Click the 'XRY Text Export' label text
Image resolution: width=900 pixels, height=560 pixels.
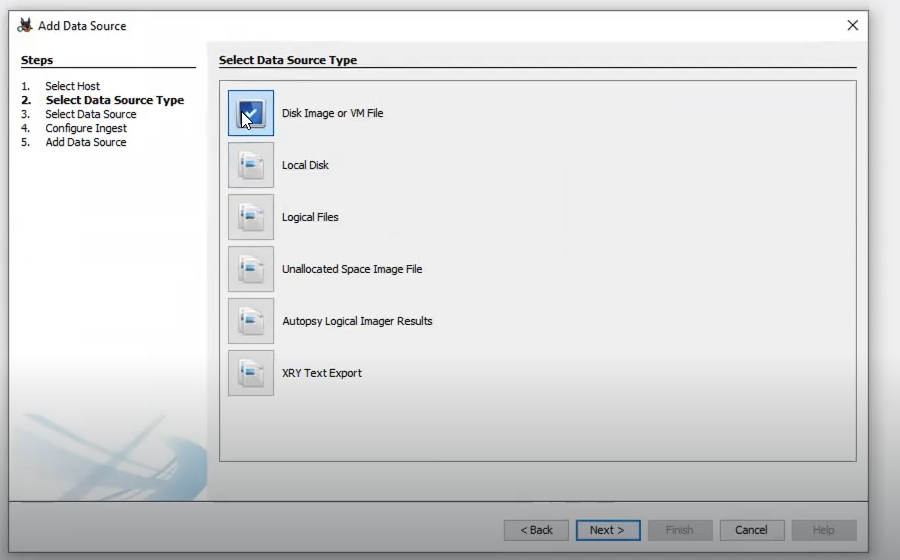click(x=321, y=373)
